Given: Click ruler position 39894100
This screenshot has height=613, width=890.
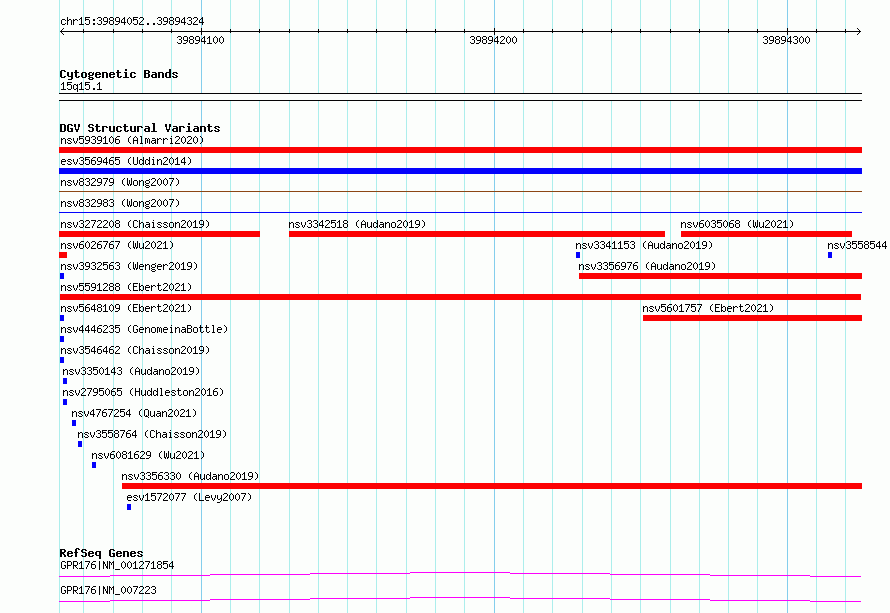Looking at the screenshot, I should click(200, 40).
